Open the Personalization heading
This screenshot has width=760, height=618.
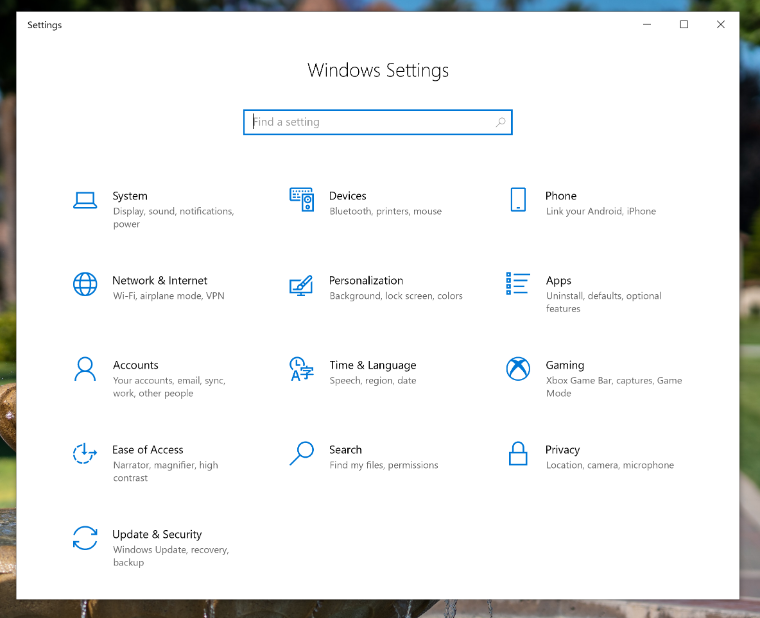coord(366,281)
